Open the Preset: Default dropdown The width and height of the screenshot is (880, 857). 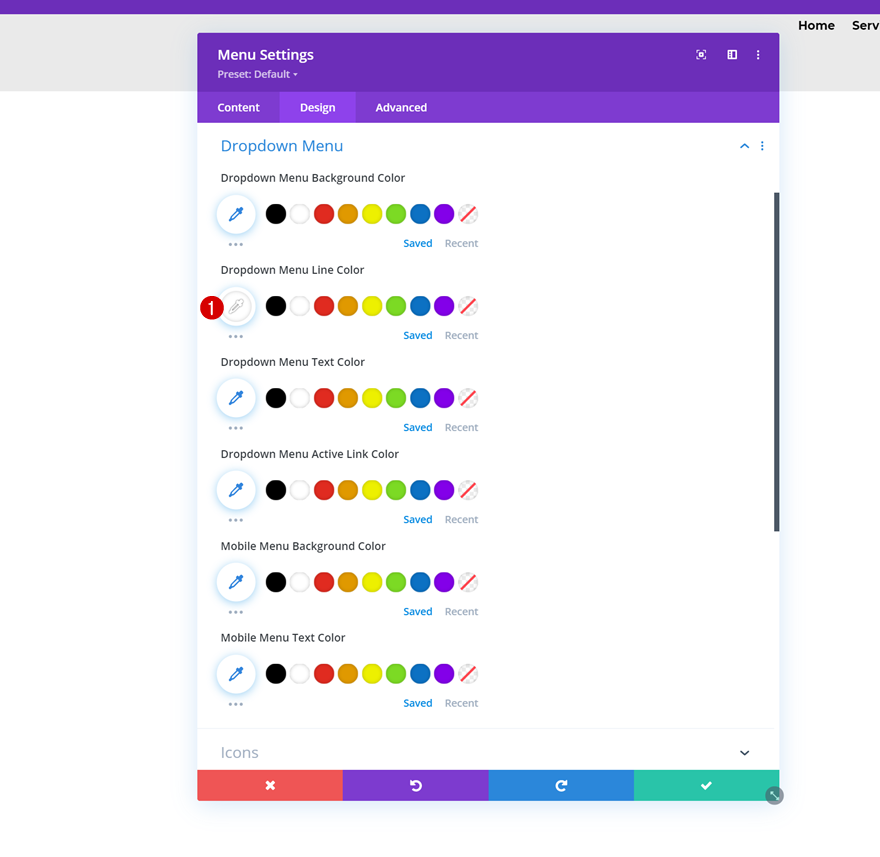pos(258,74)
